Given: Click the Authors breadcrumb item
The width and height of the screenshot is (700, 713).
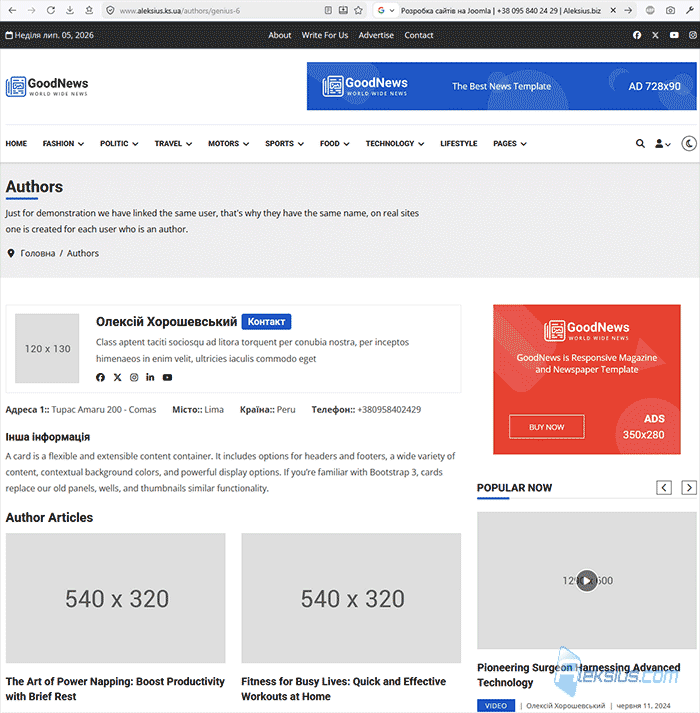Looking at the screenshot, I should pos(83,253).
